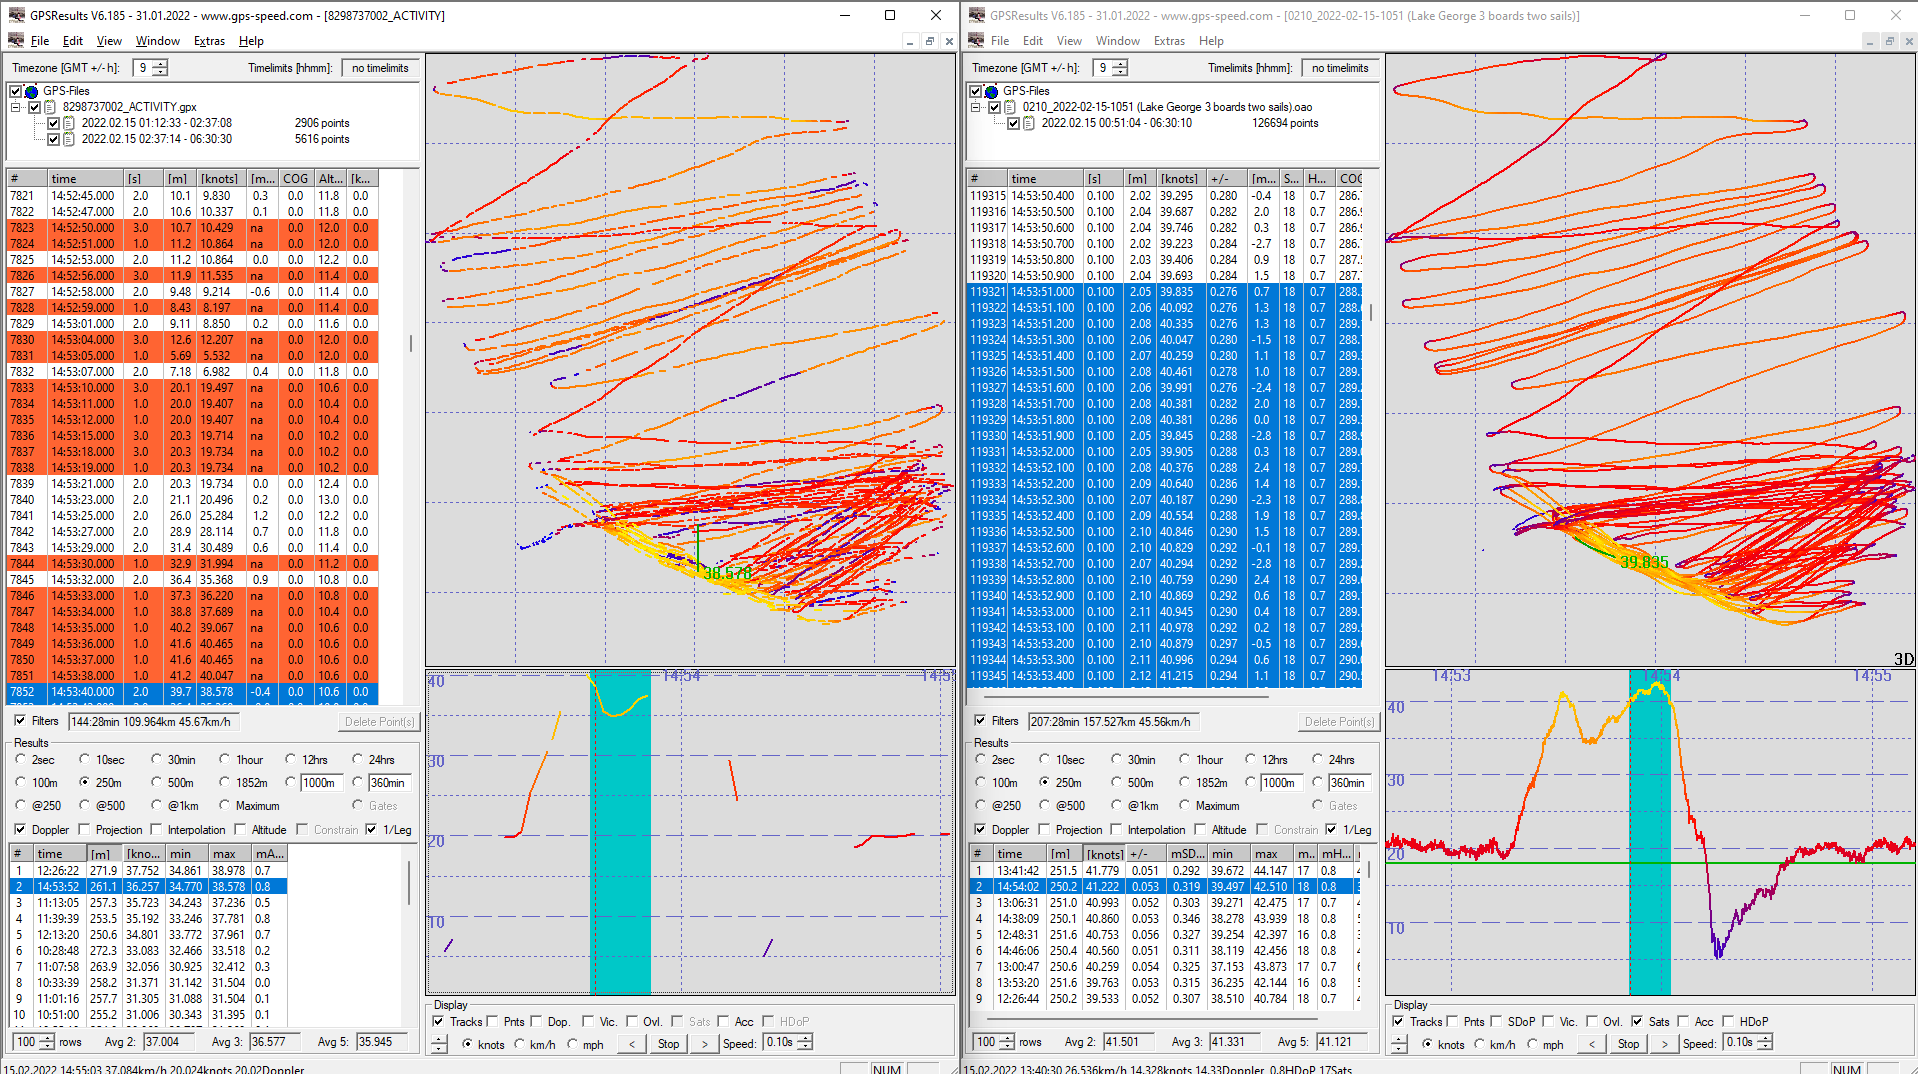
Task: Toggle the 1/Leg checkbox in right window
Action: click(x=1331, y=829)
